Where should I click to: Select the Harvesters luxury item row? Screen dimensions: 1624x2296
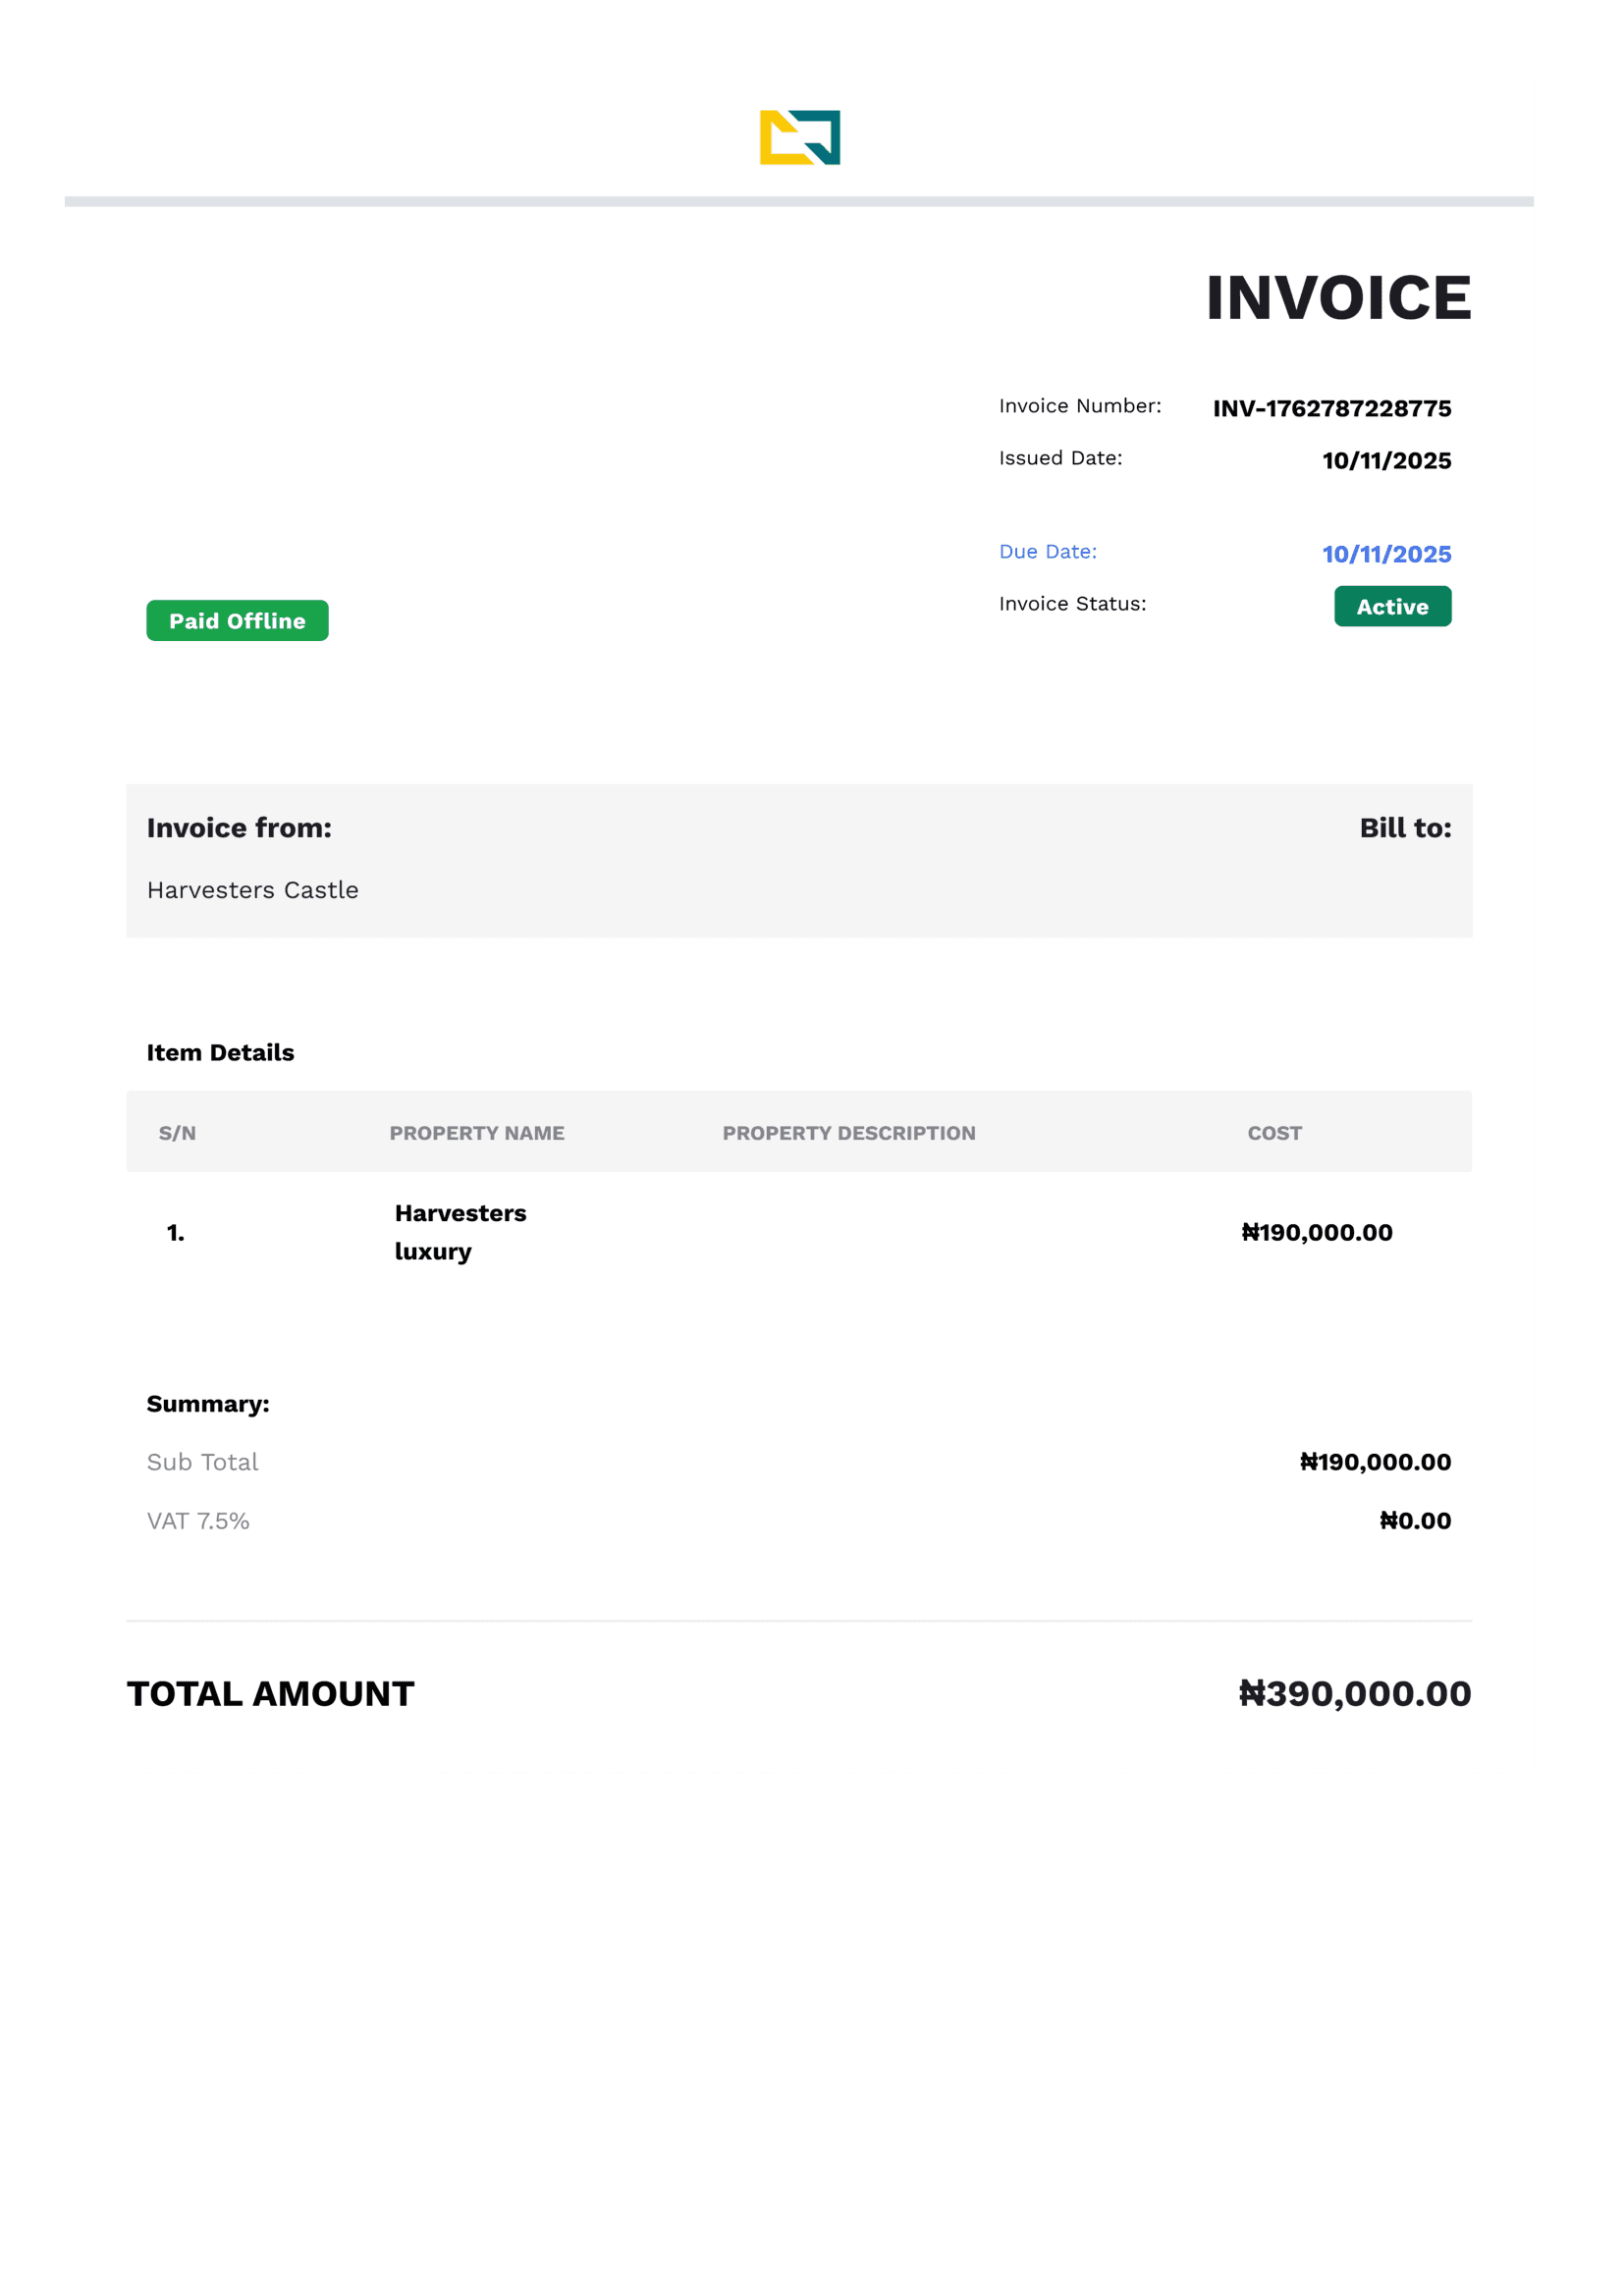coord(799,1233)
